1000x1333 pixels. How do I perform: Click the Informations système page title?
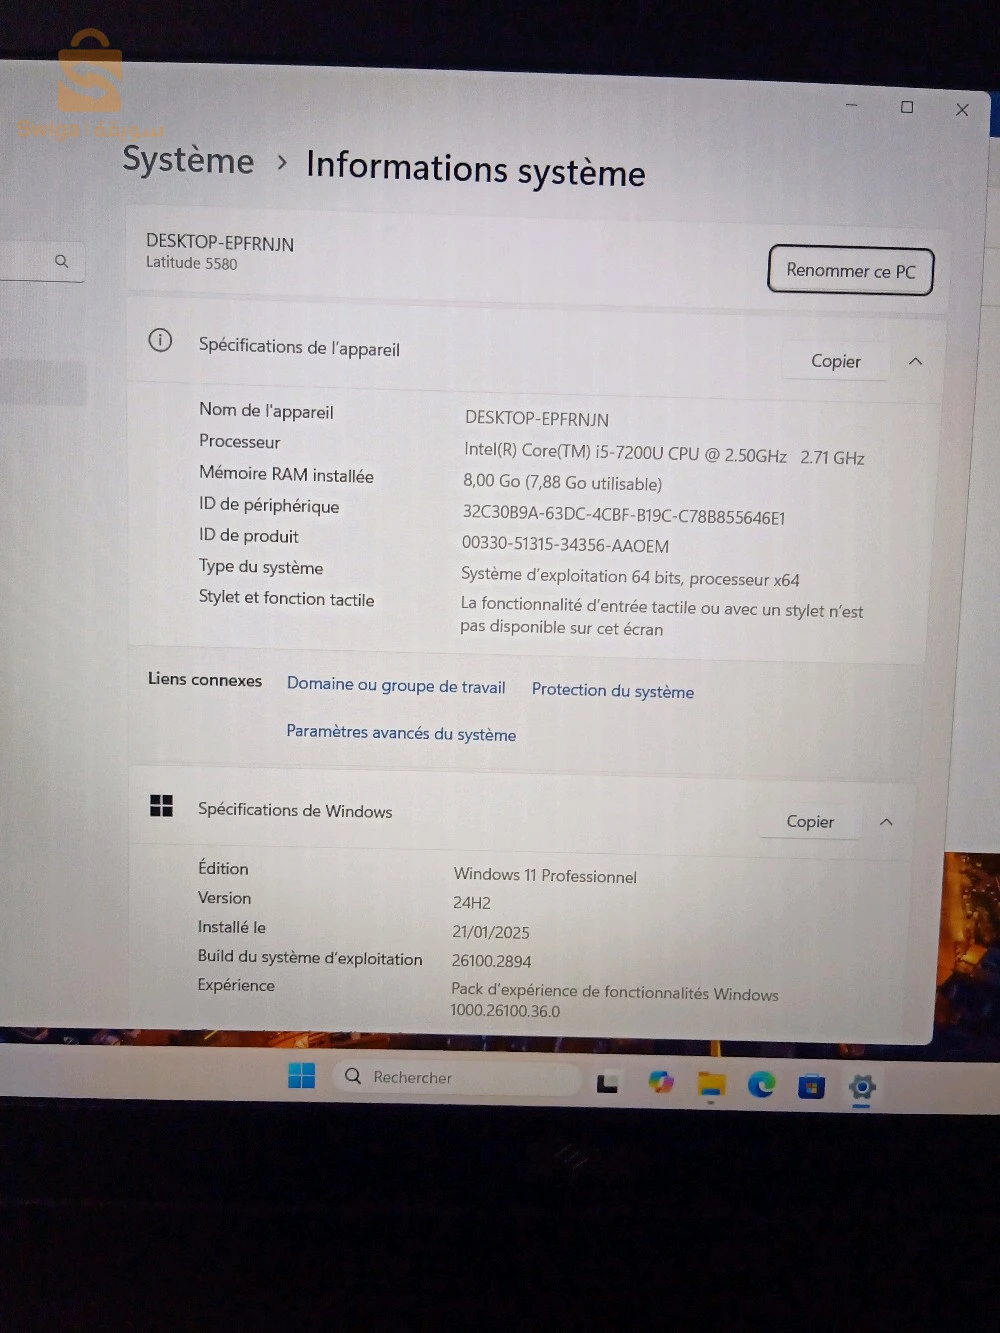pyautogui.click(x=476, y=168)
